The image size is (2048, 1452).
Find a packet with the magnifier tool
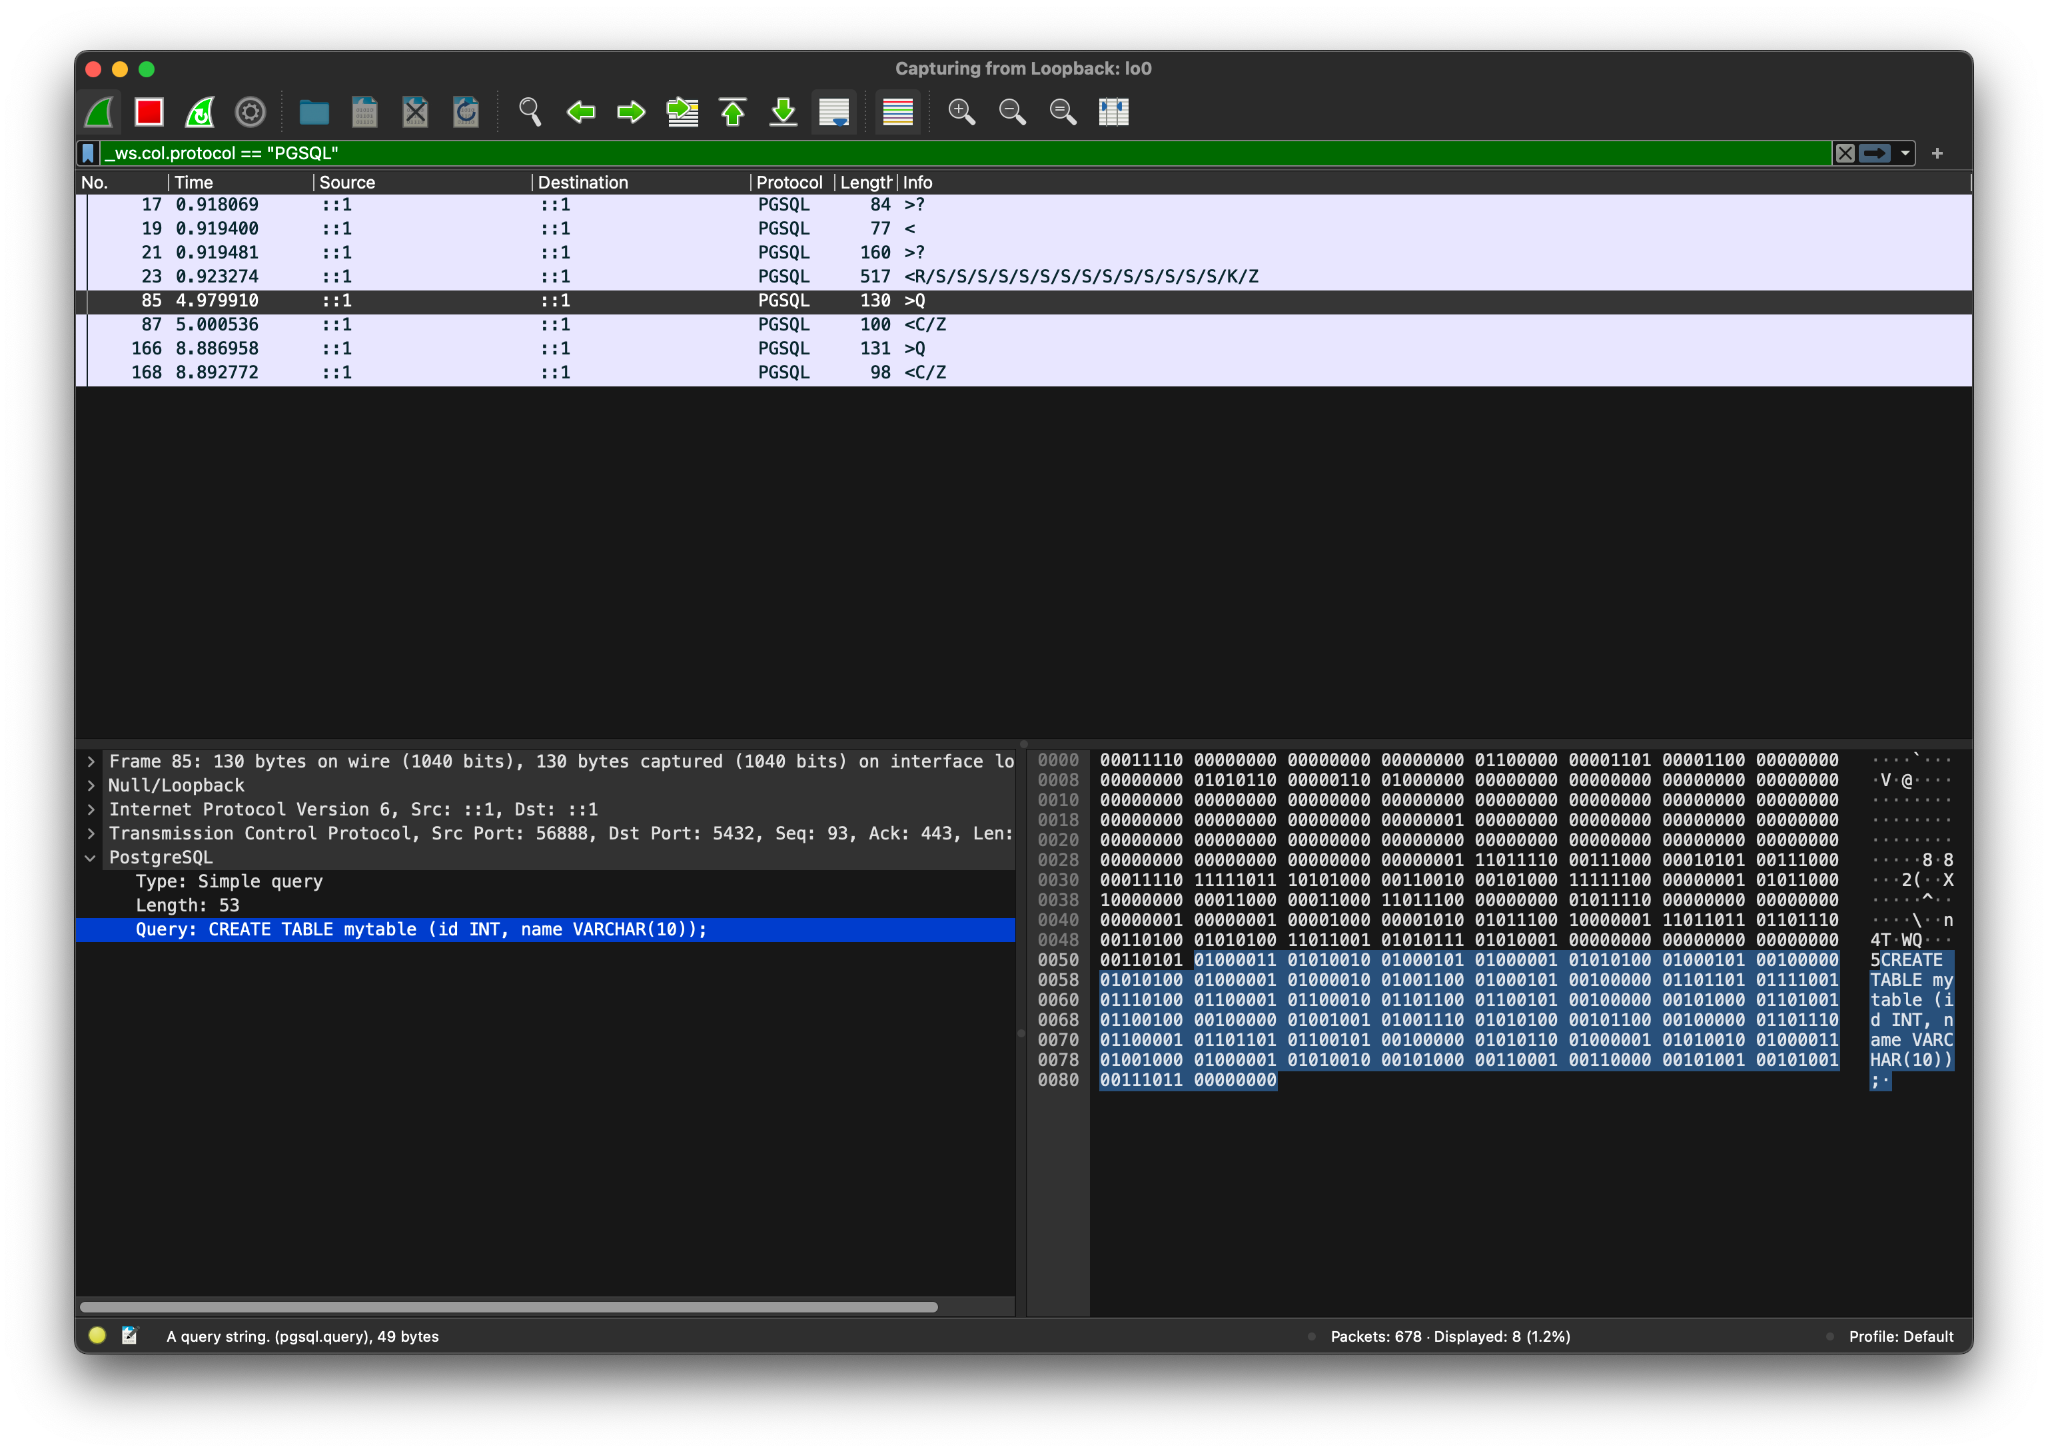pos(530,112)
